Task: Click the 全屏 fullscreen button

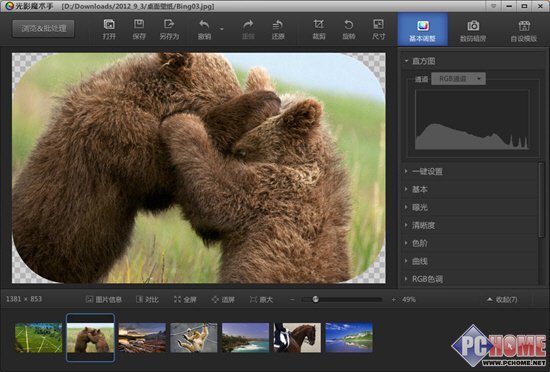Action: pos(185,299)
